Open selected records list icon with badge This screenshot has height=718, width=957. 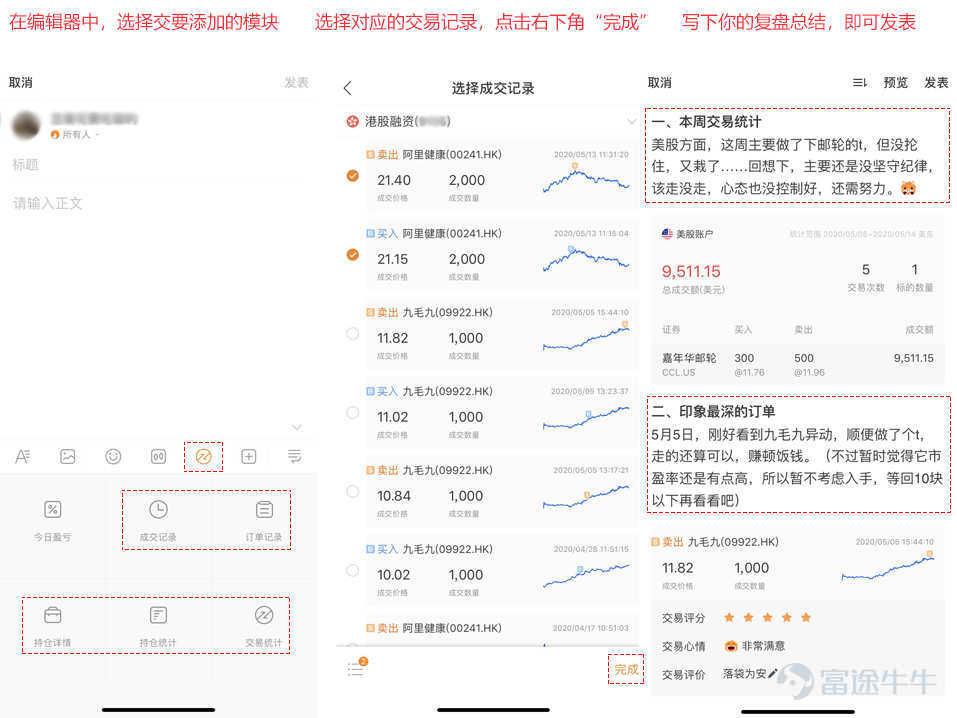pos(356,668)
